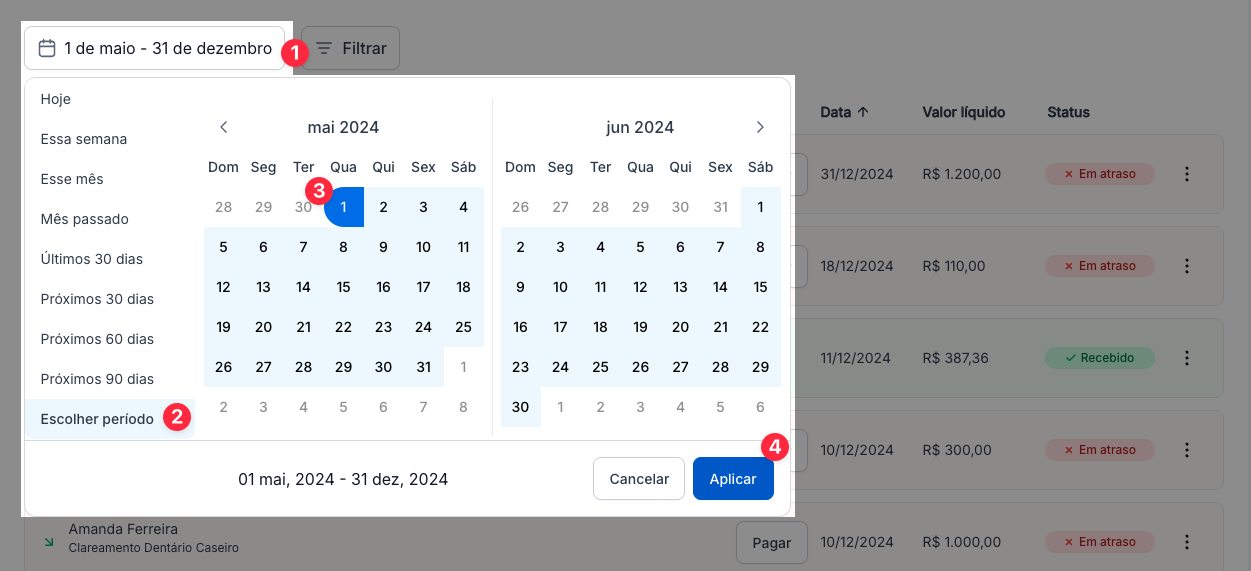Open the date range picker field
This screenshot has width=1251, height=571.
[x=155, y=48]
